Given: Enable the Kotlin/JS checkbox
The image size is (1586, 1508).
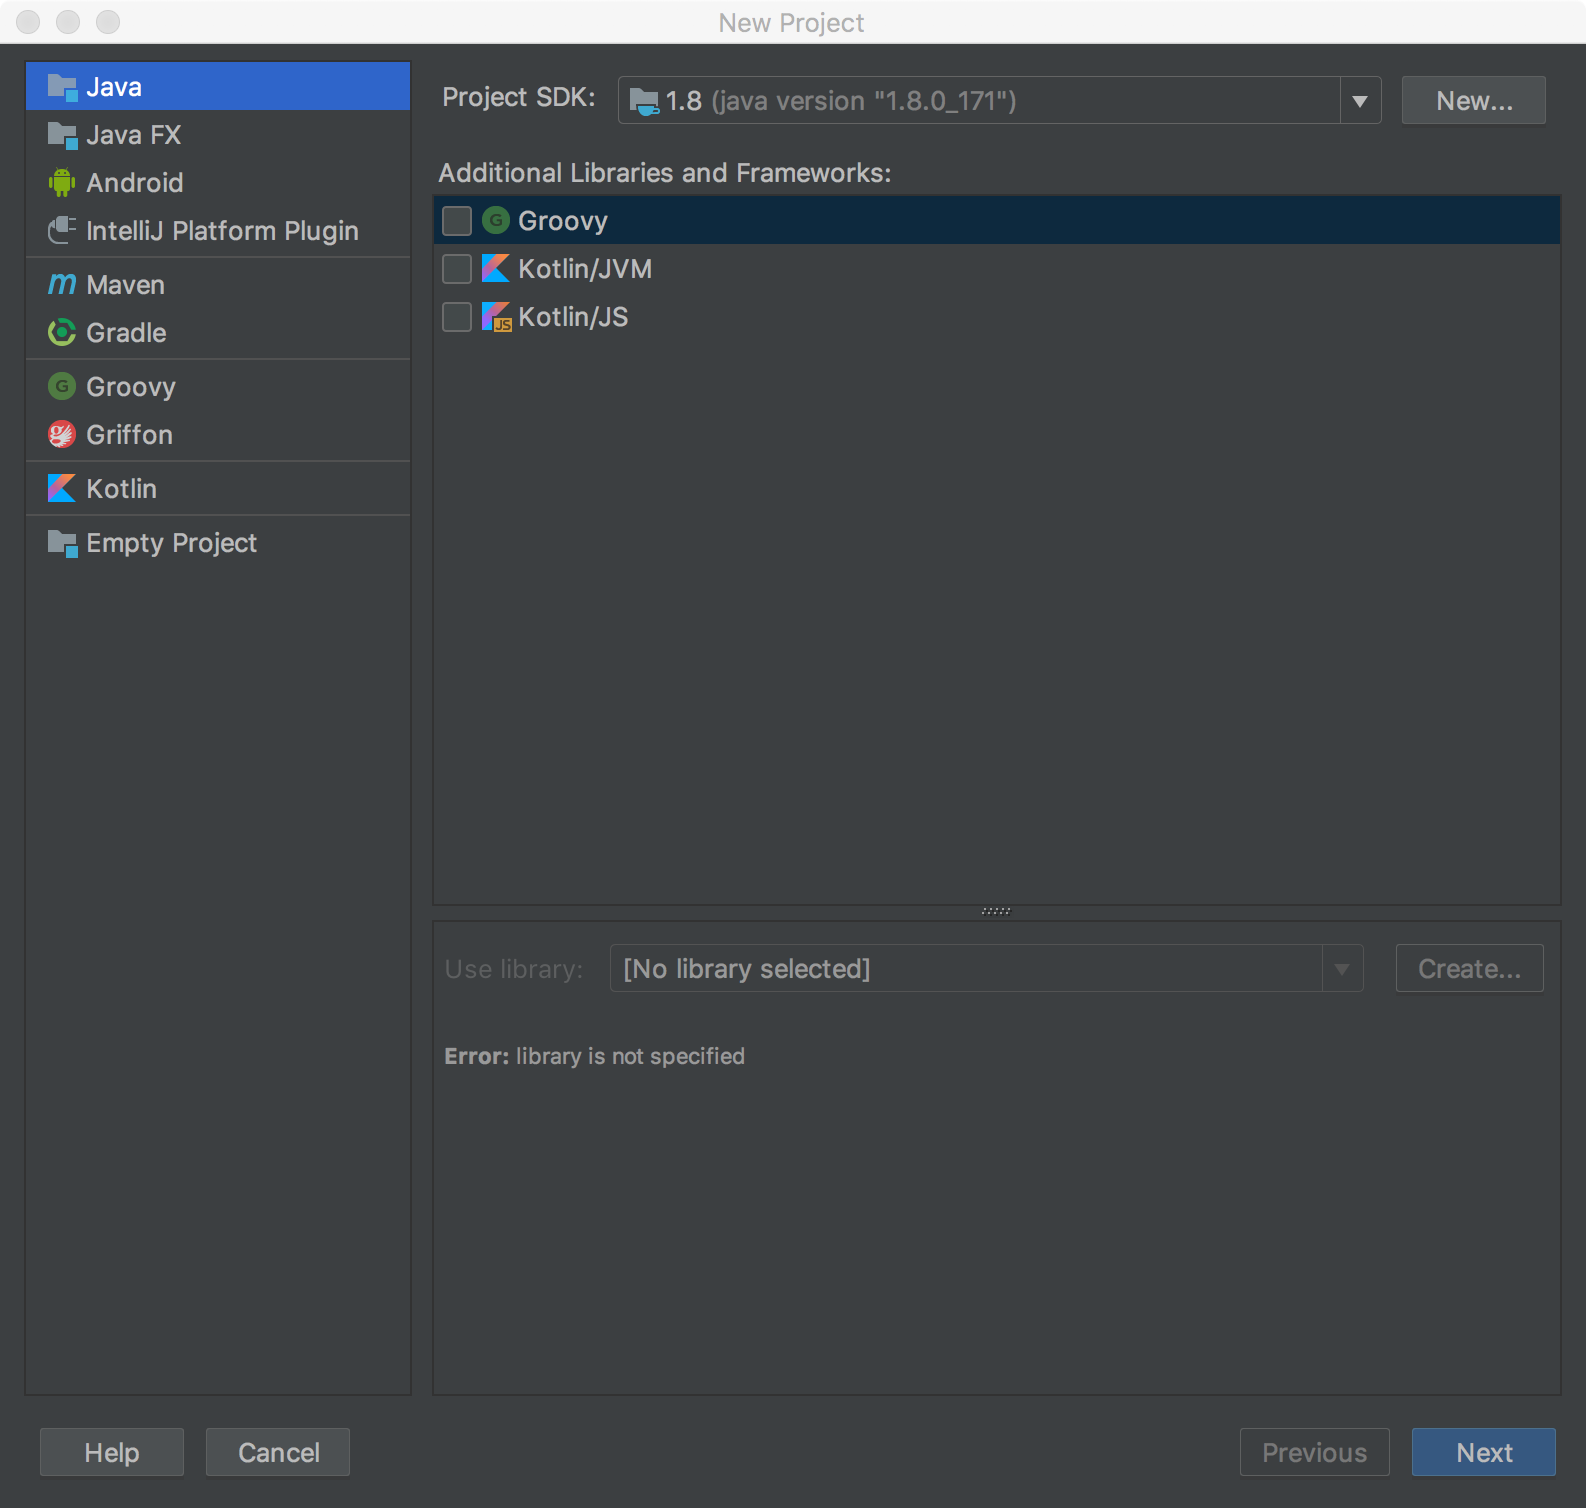Looking at the screenshot, I should coord(457,317).
